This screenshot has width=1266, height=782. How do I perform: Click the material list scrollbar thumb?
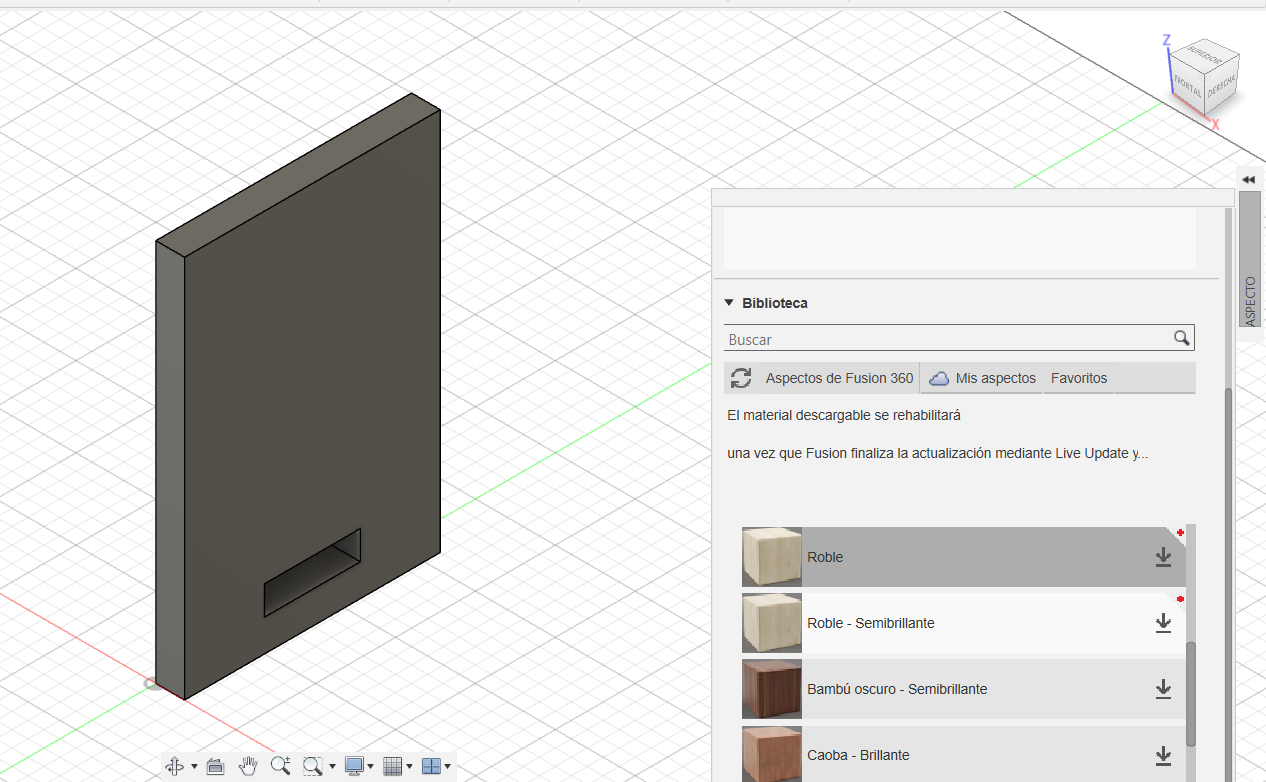tap(1191, 693)
